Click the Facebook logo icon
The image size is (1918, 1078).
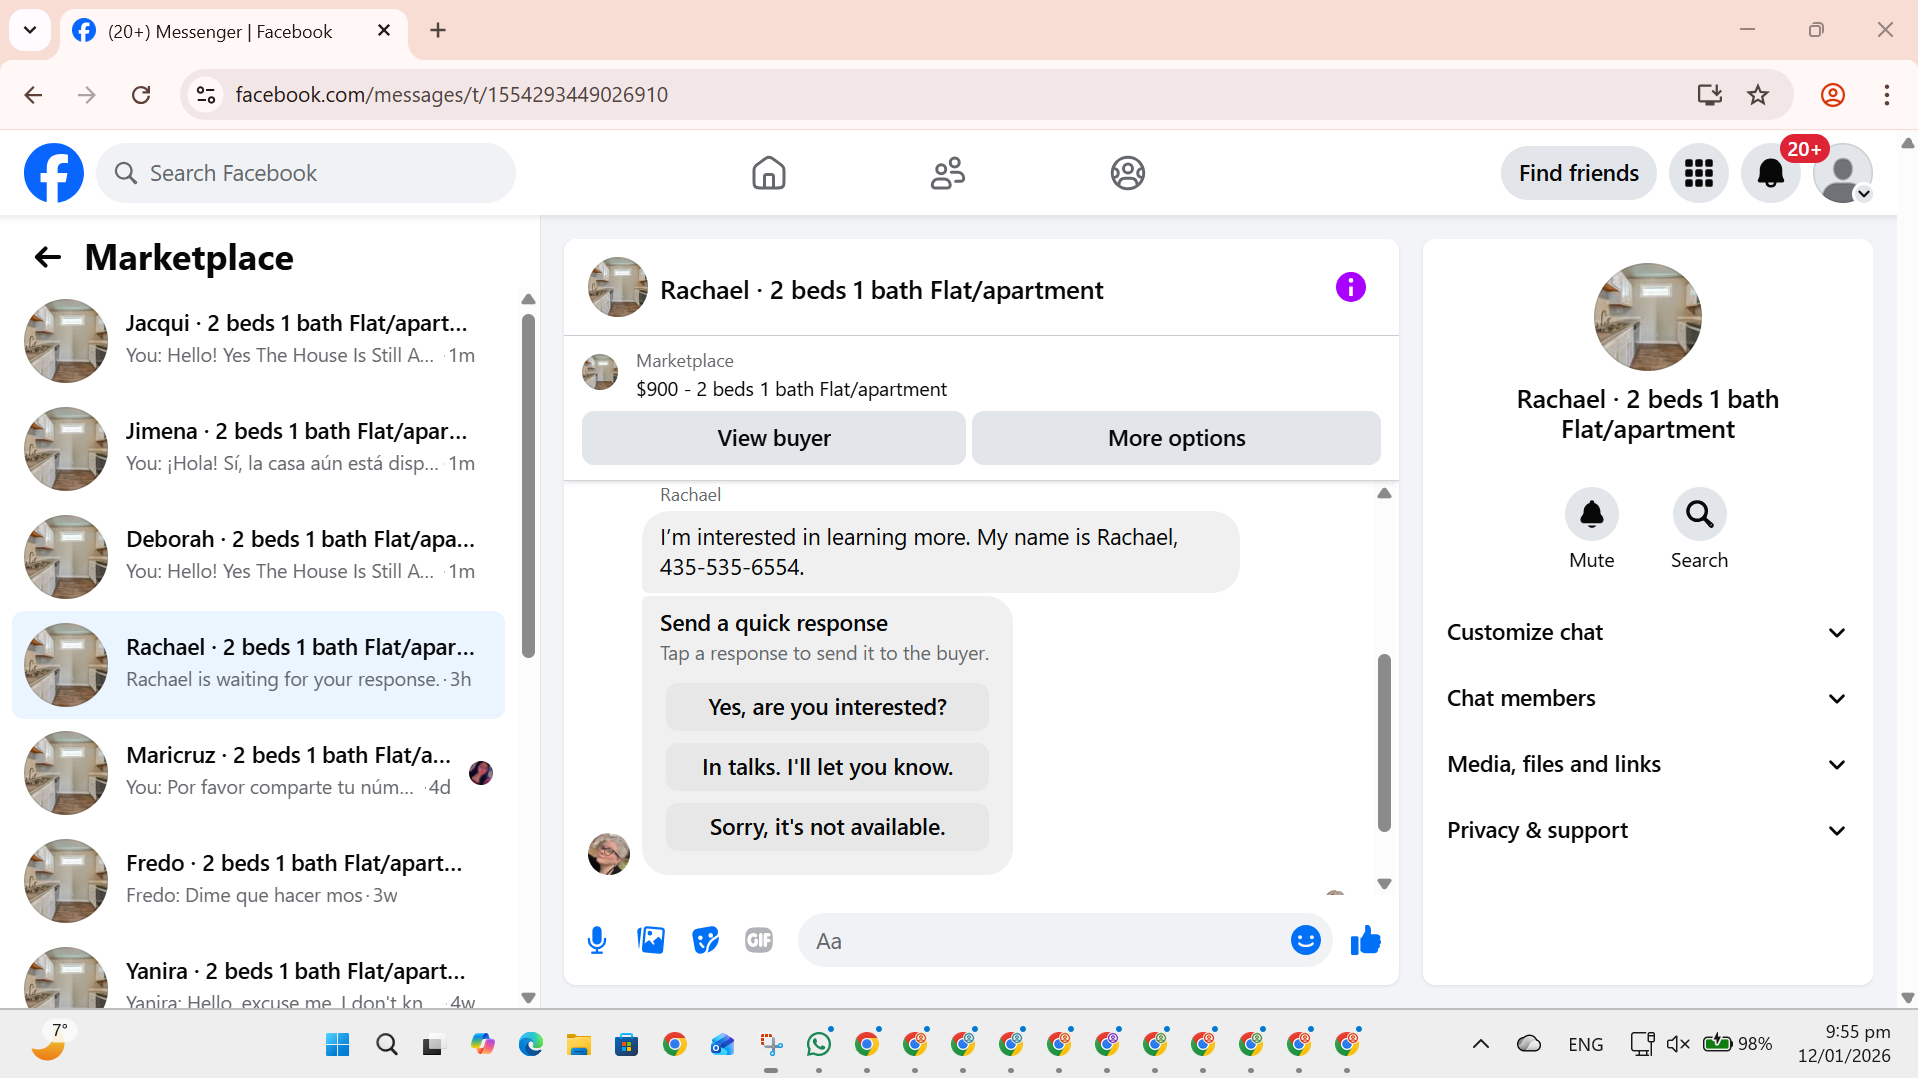tap(54, 173)
